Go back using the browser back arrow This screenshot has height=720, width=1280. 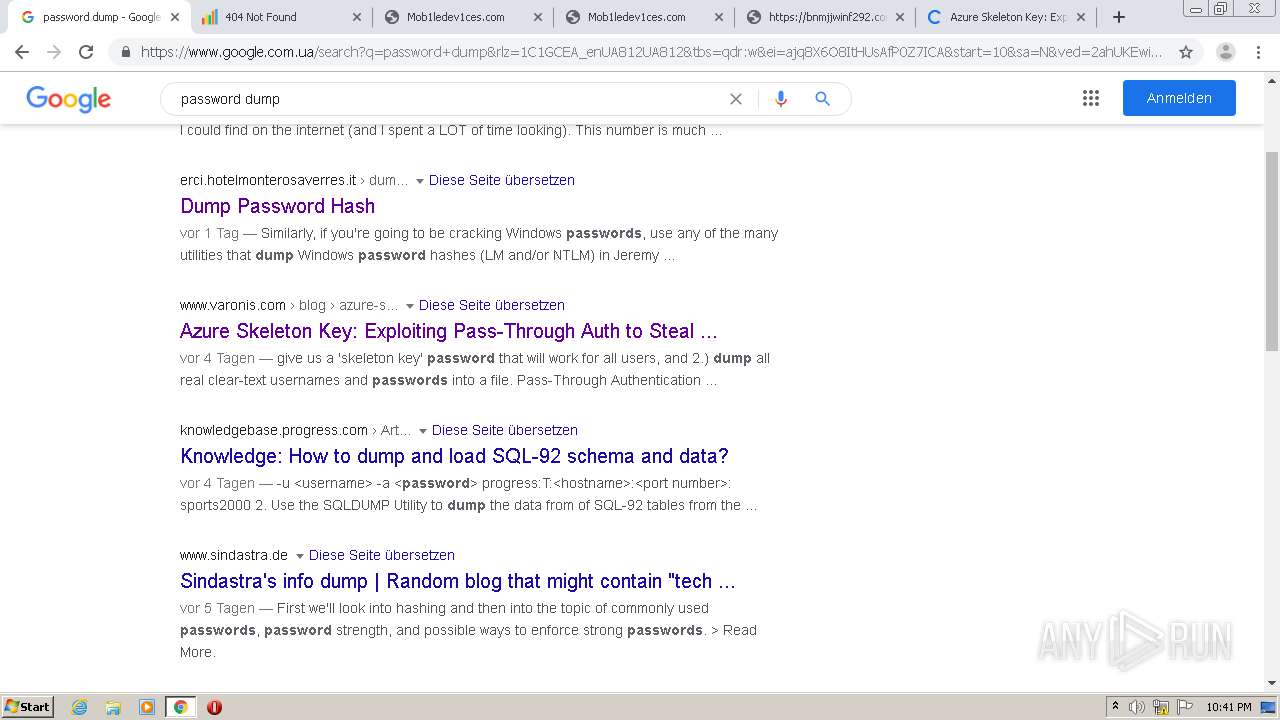click(x=22, y=52)
